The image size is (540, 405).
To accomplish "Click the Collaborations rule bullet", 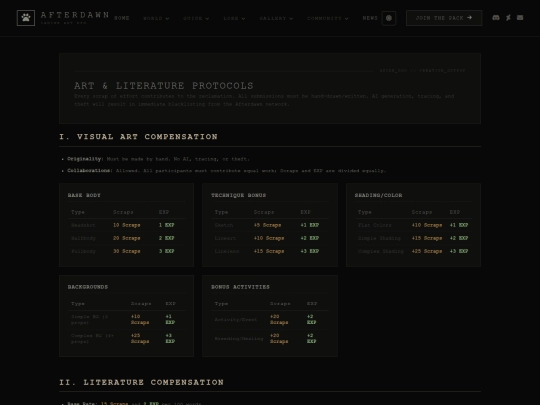I will 227,170.
